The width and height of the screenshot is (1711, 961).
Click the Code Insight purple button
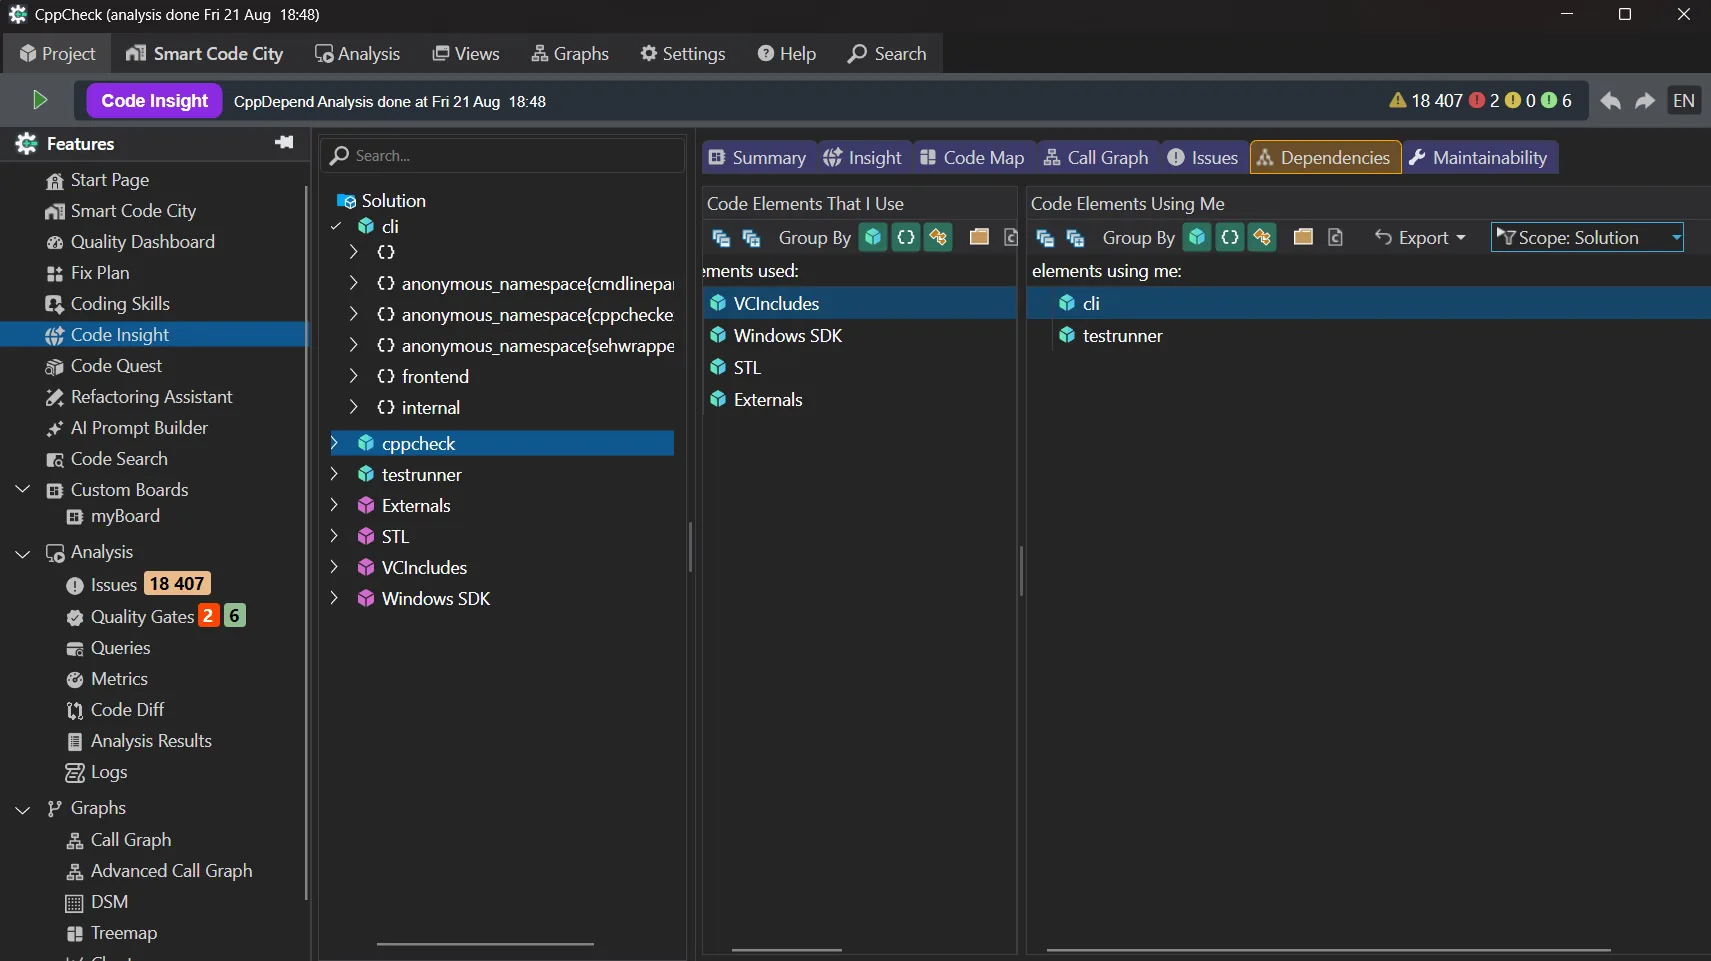[154, 100]
